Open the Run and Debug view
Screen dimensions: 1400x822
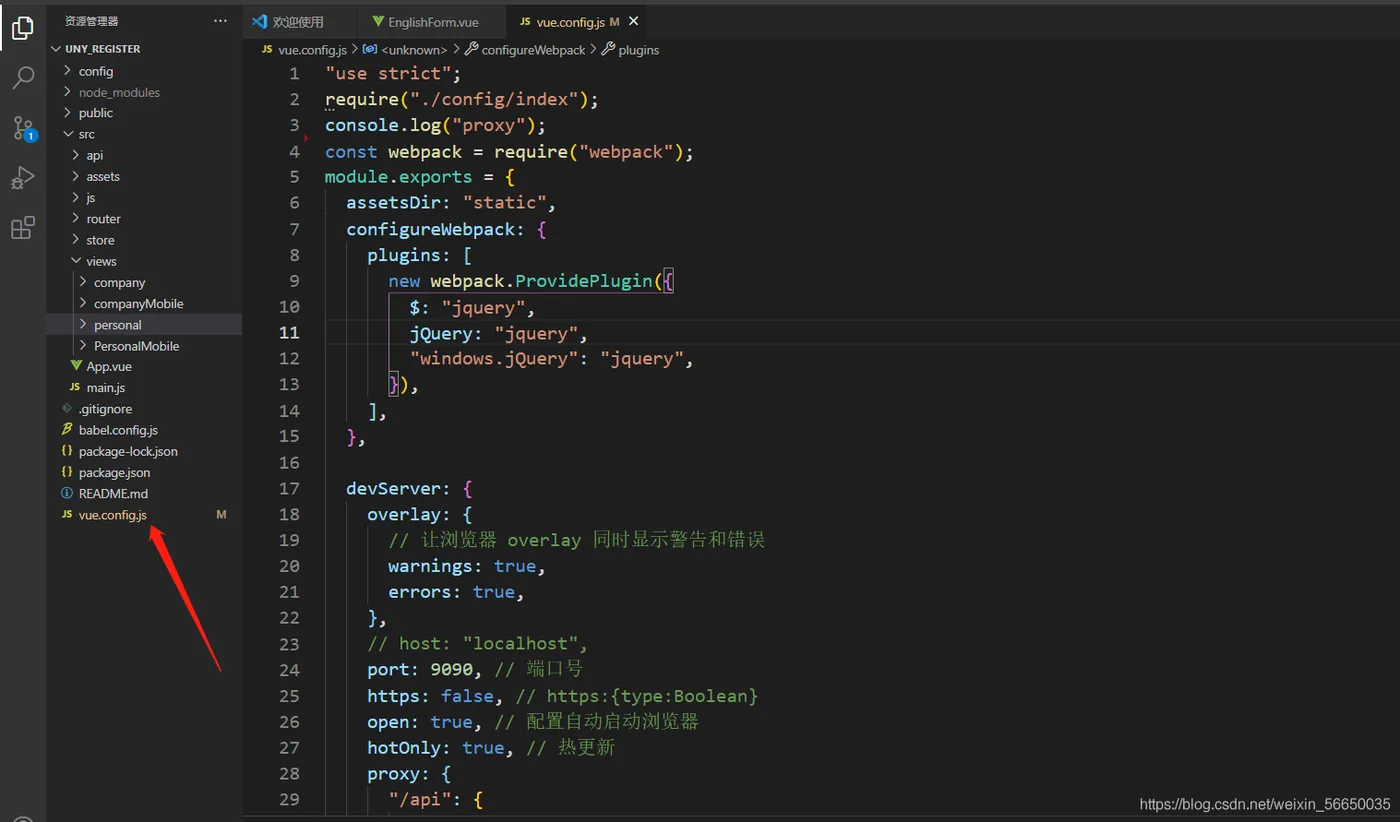point(22,178)
